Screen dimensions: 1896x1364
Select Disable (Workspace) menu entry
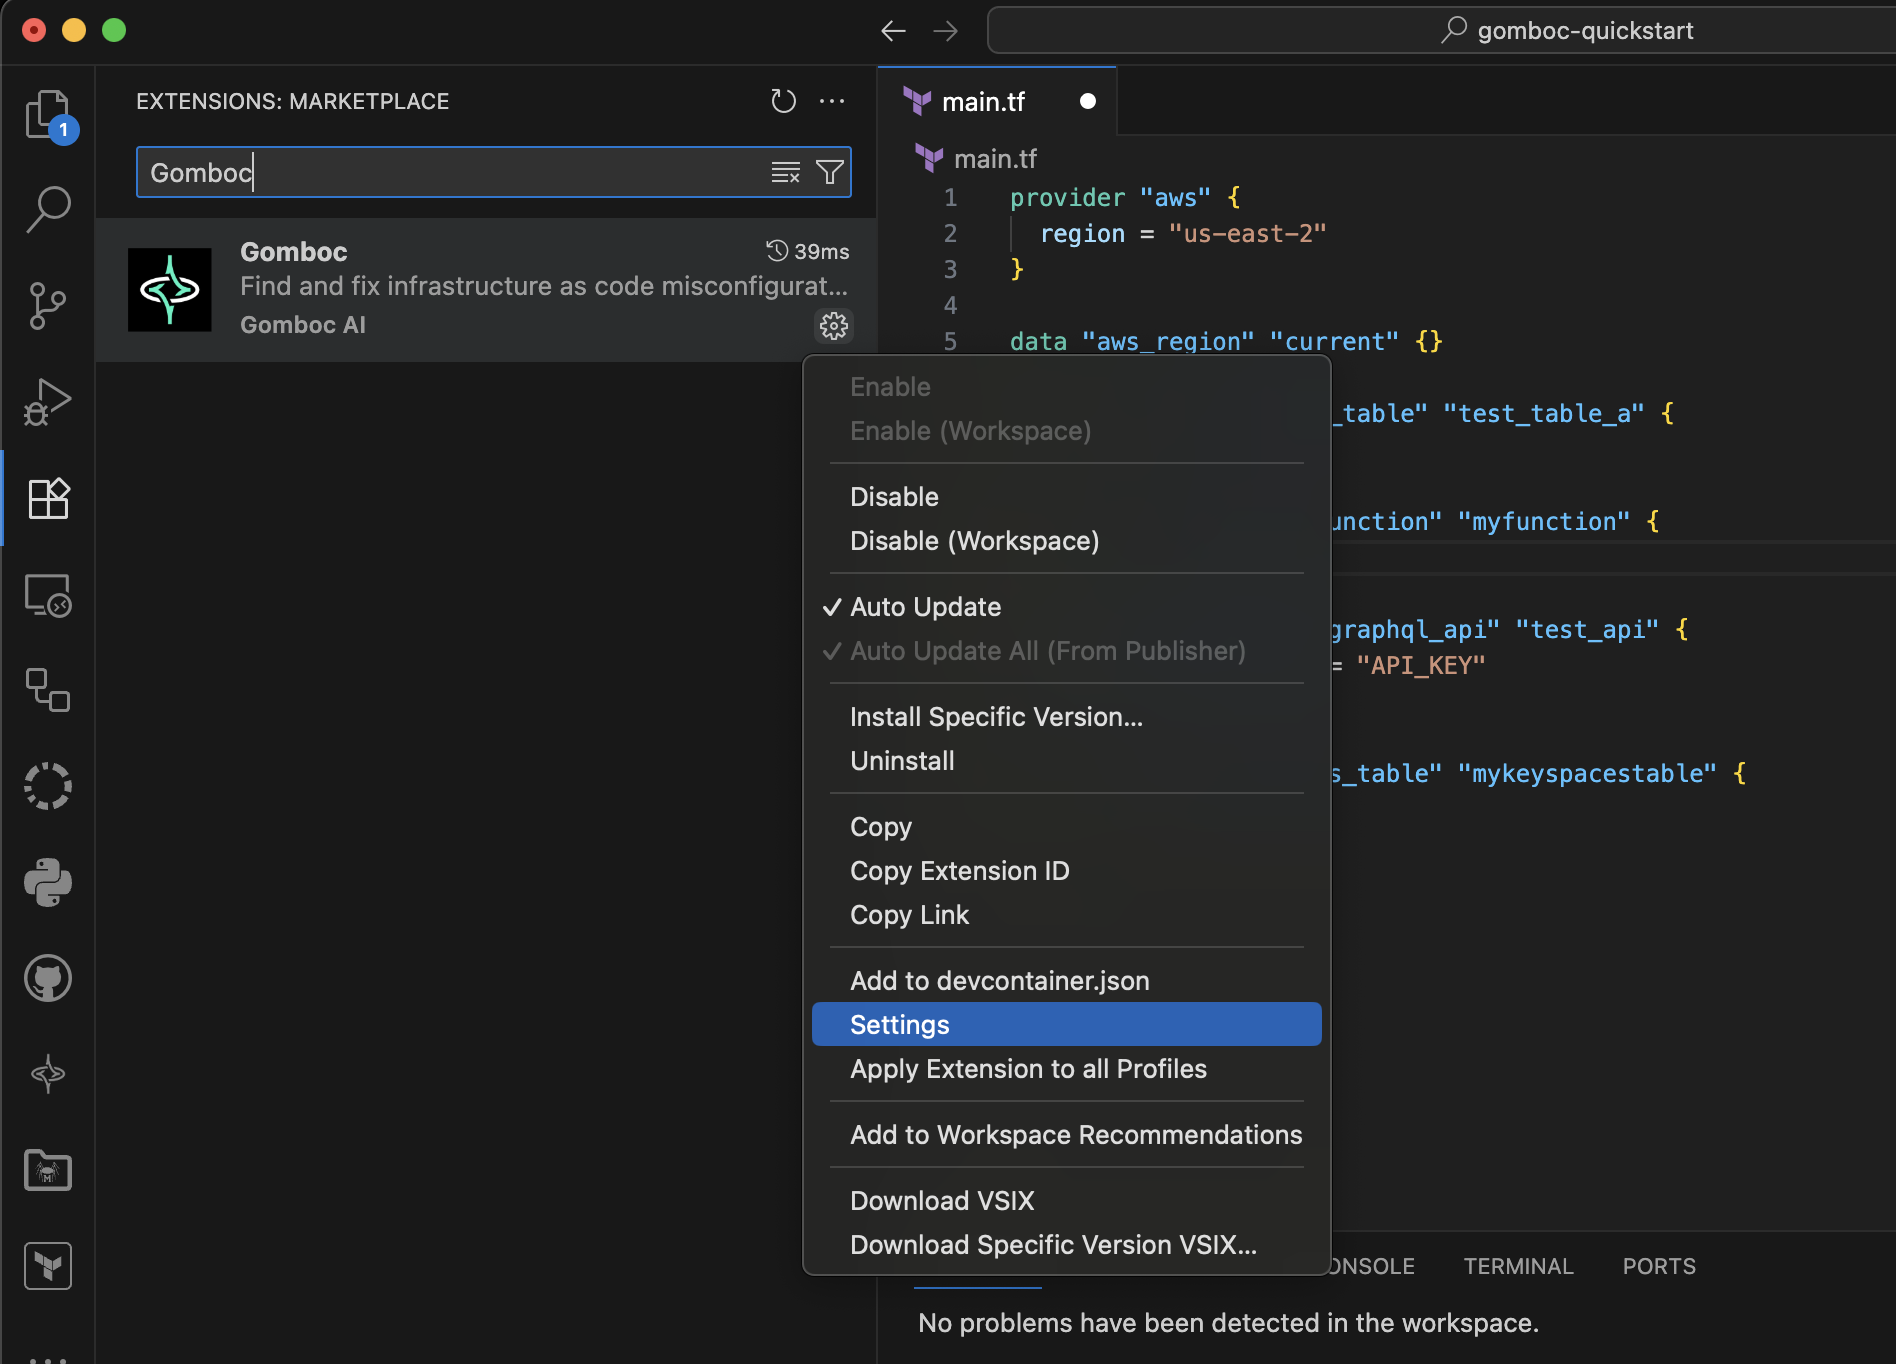click(x=974, y=541)
